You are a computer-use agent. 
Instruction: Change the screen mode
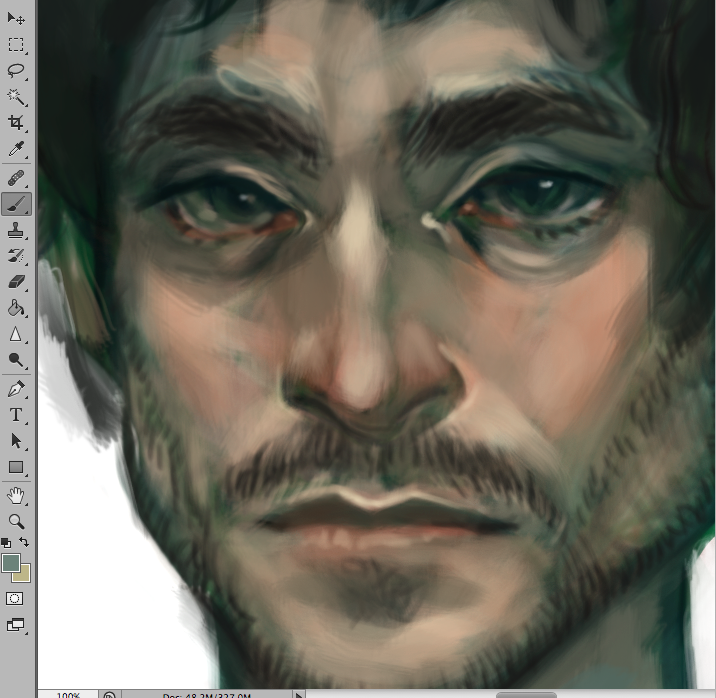tap(15, 625)
